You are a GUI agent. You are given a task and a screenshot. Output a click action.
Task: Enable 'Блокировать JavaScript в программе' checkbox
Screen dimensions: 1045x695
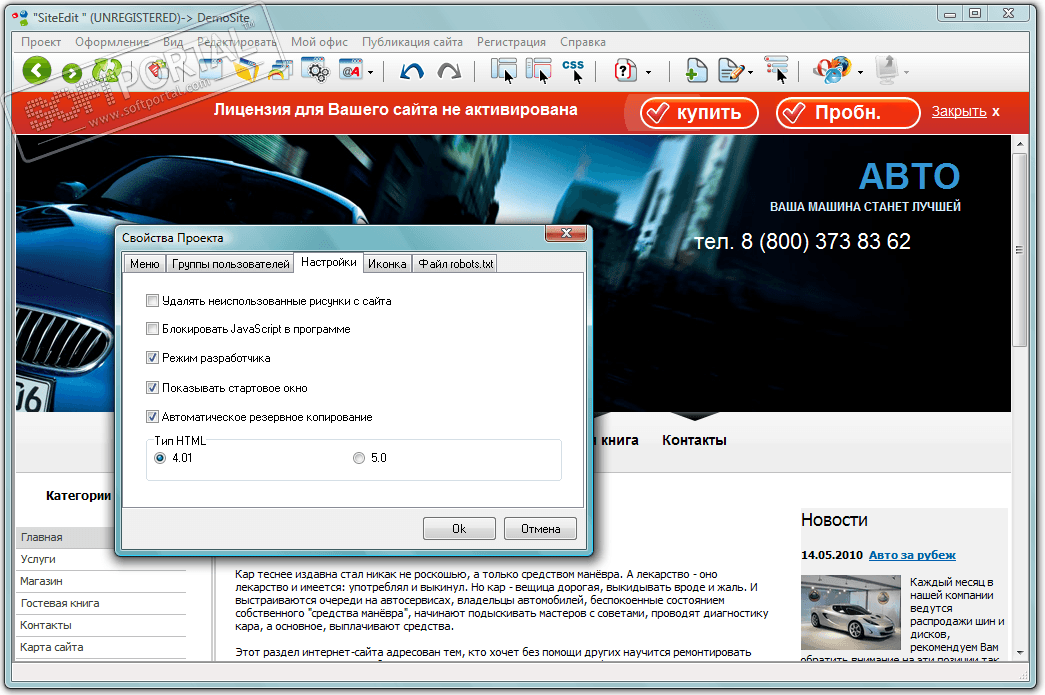tap(152, 329)
